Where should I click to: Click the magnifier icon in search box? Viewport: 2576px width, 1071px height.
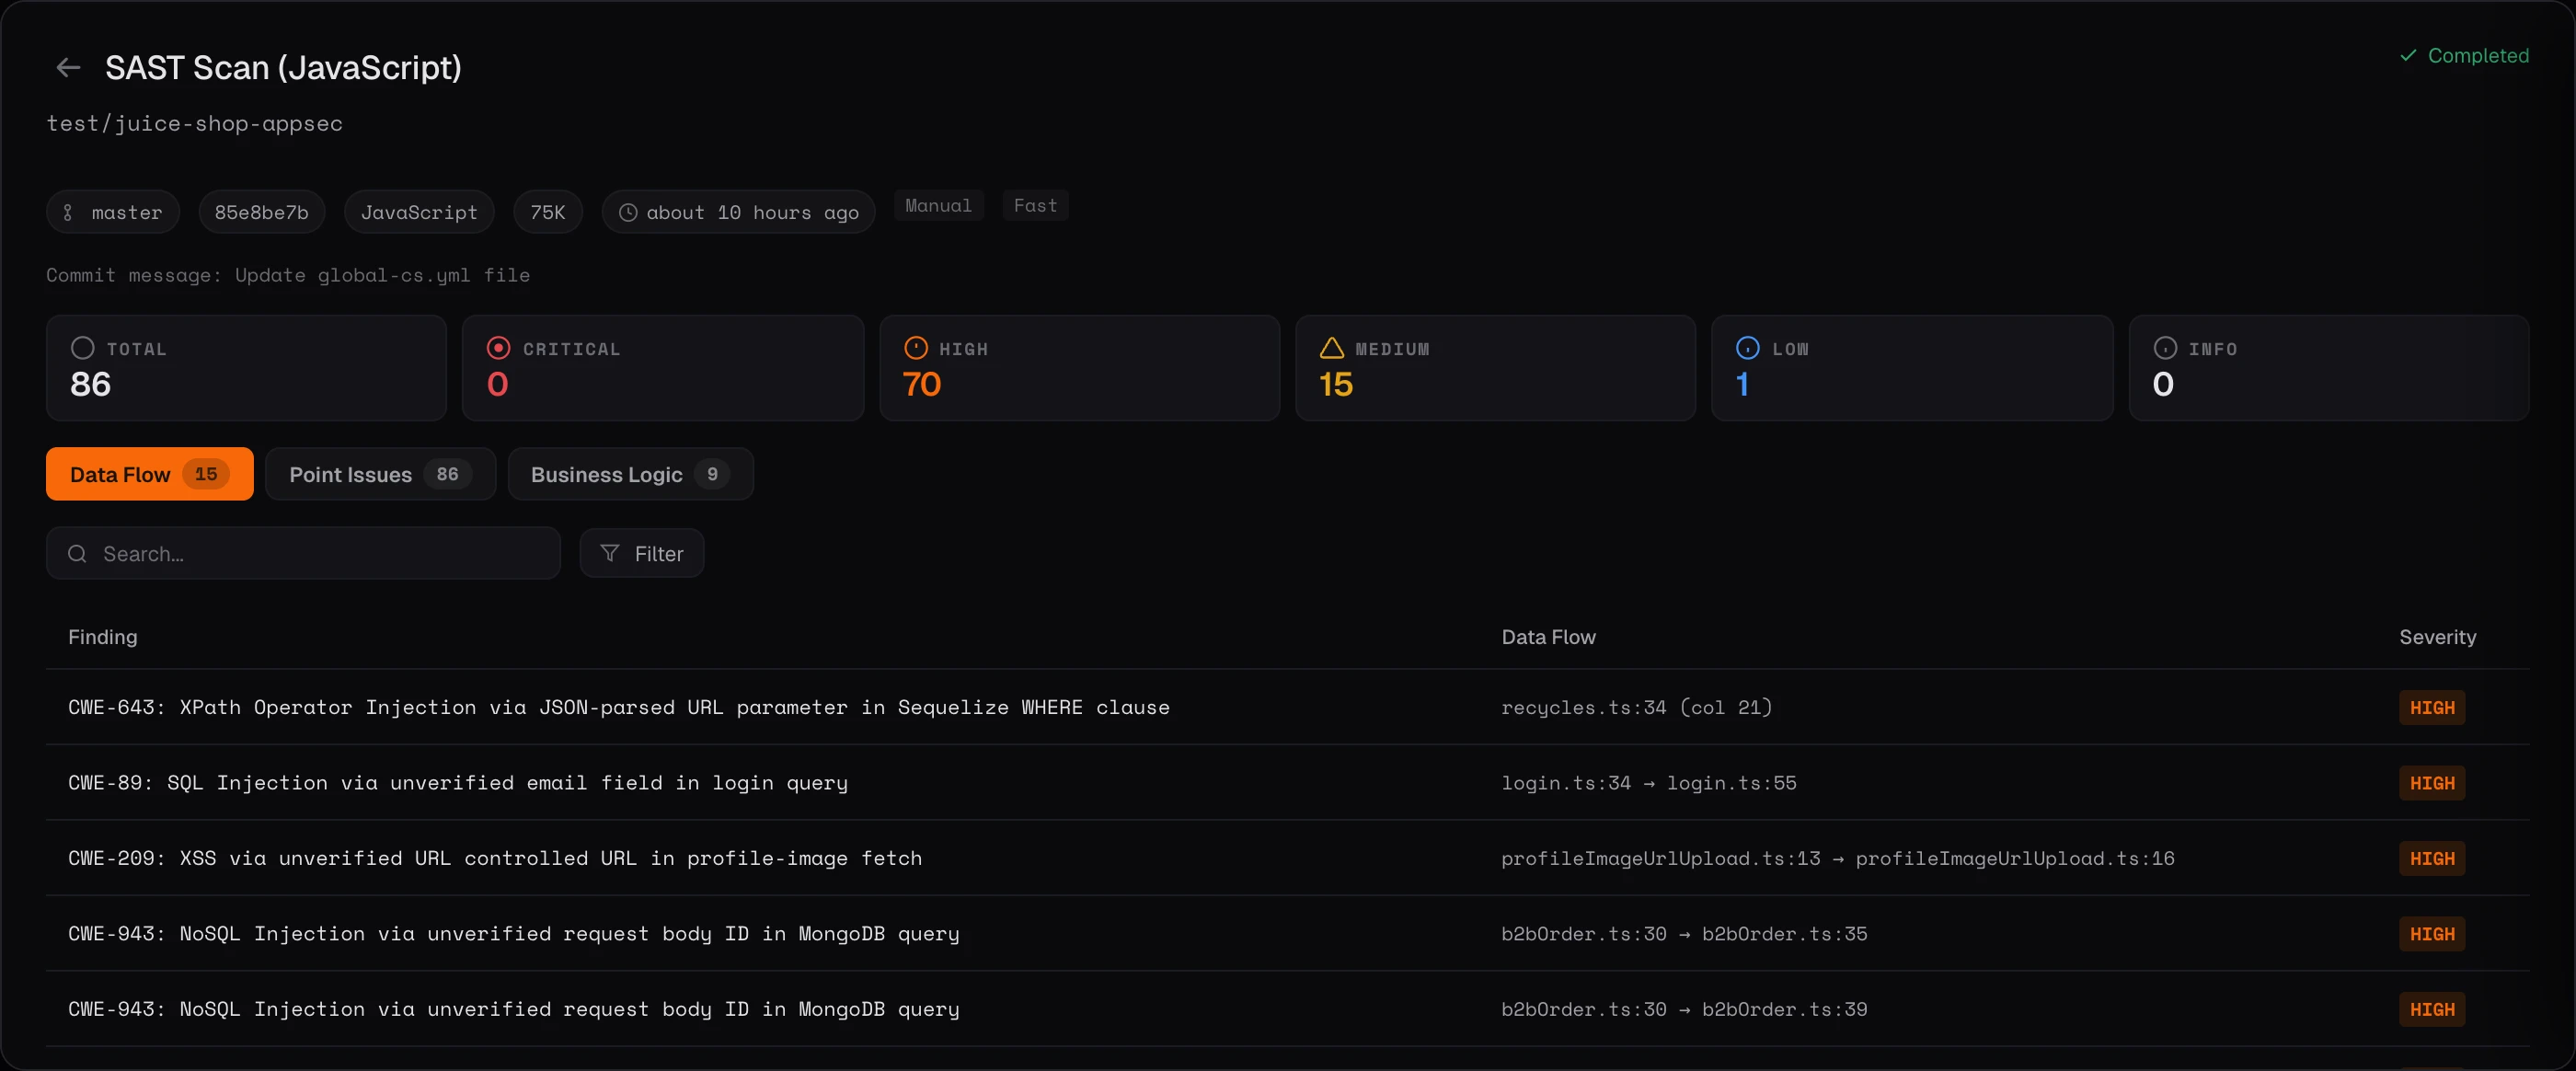point(77,553)
